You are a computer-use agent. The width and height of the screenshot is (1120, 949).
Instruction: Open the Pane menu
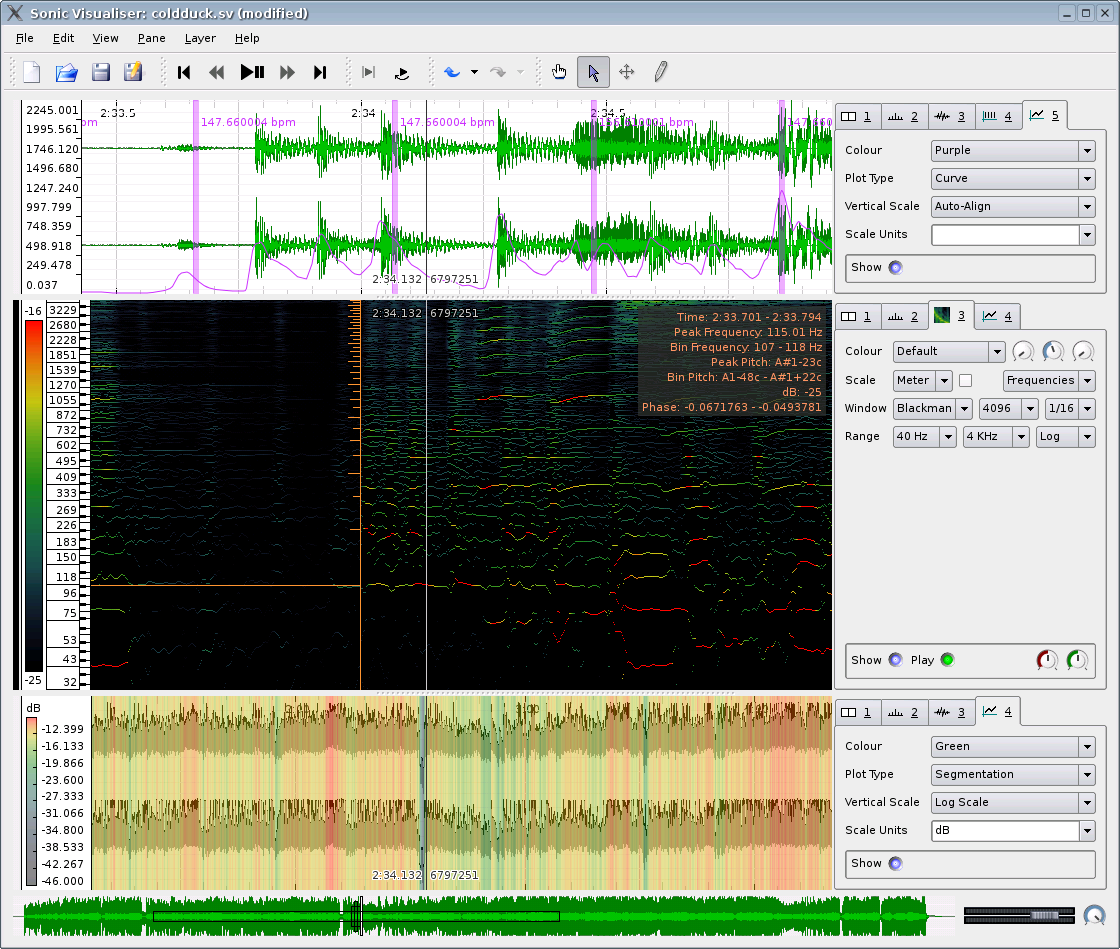click(x=152, y=38)
